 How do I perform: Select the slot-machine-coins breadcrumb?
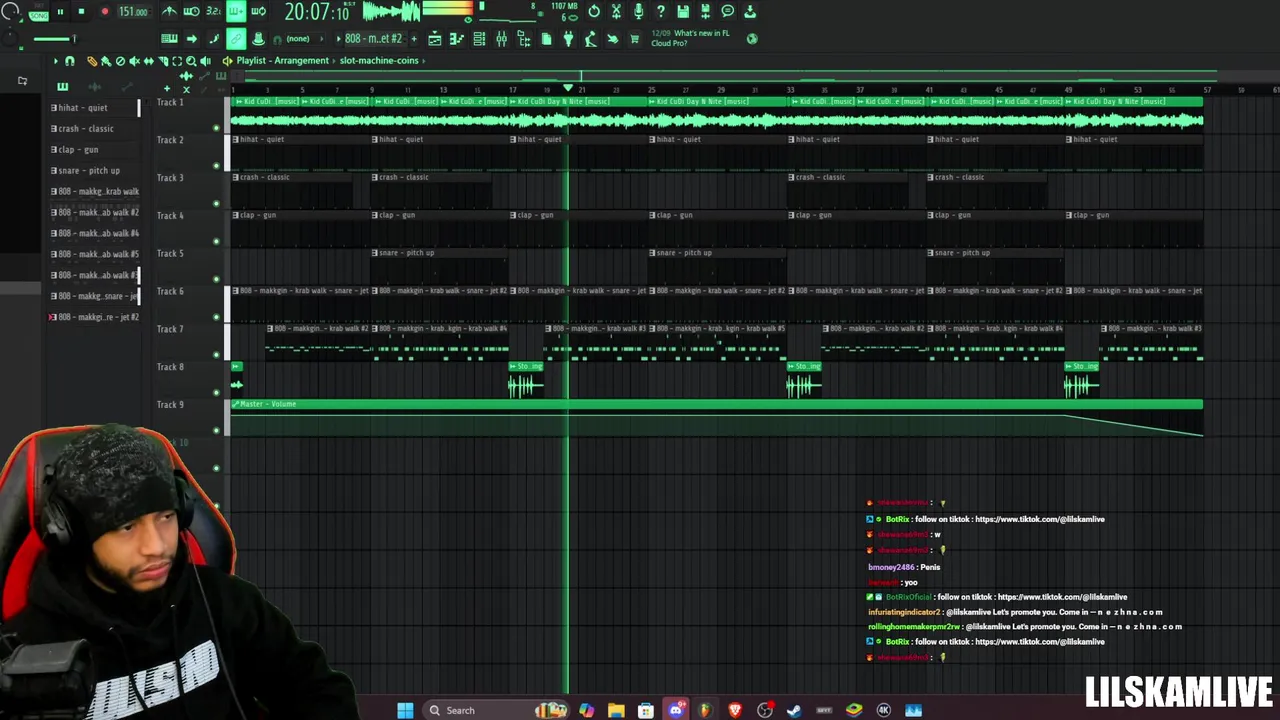tap(379, 61)
